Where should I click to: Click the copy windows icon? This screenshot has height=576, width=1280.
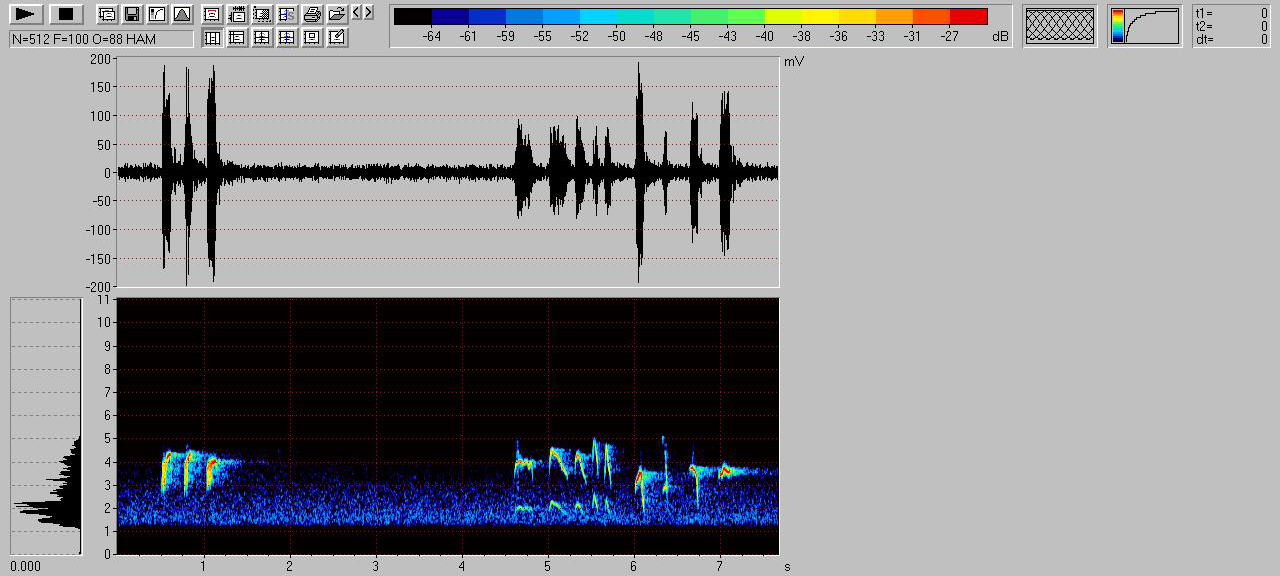click(x=107, y=14)
